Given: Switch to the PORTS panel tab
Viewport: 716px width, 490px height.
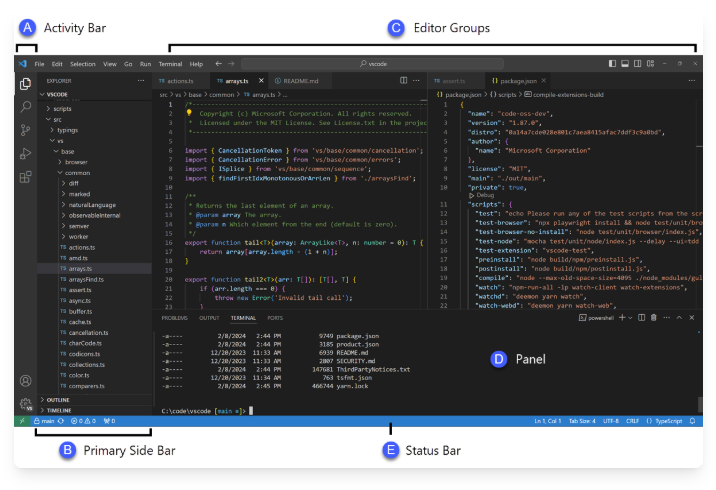Looking at the screenshot, I should (275, 318).
